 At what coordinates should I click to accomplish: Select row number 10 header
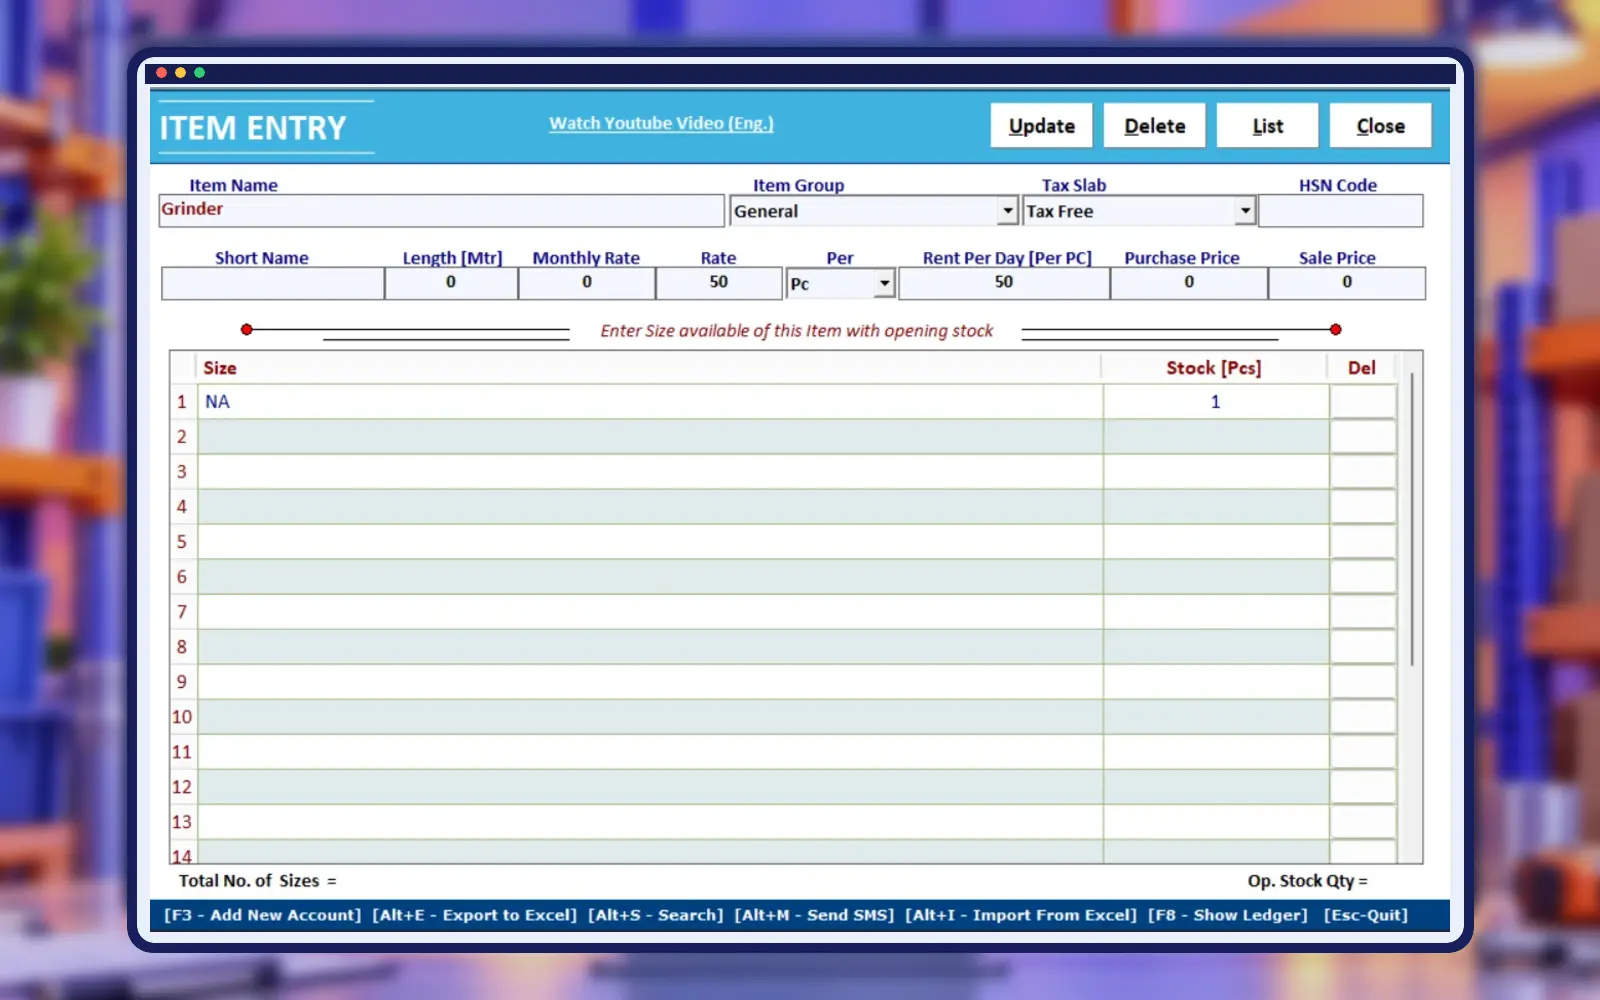pyautogui.click(x=182, y=717)
